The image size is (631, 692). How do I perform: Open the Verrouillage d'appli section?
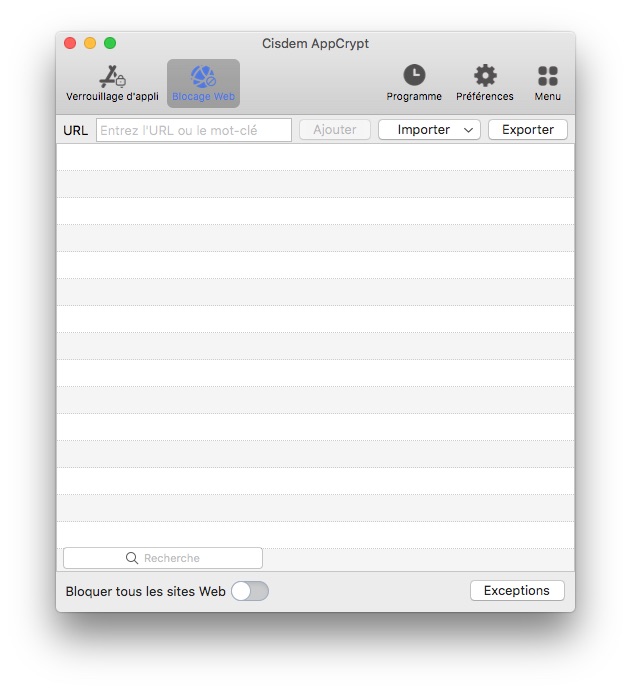112,83
